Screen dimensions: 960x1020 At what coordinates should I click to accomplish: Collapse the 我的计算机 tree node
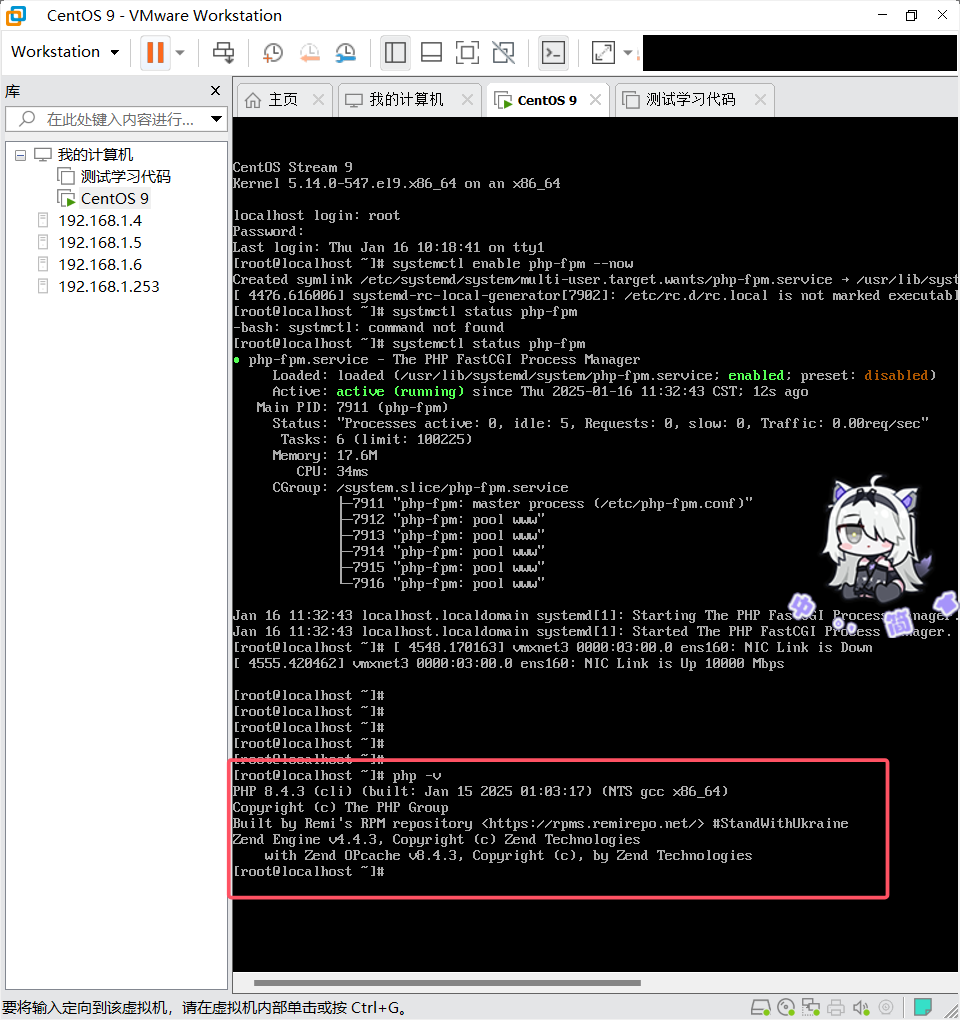click(x=21, y=155)
